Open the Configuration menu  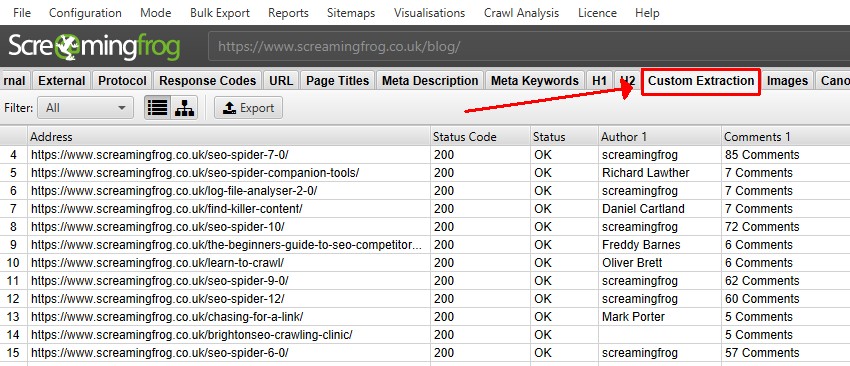[x=85, y=12]
